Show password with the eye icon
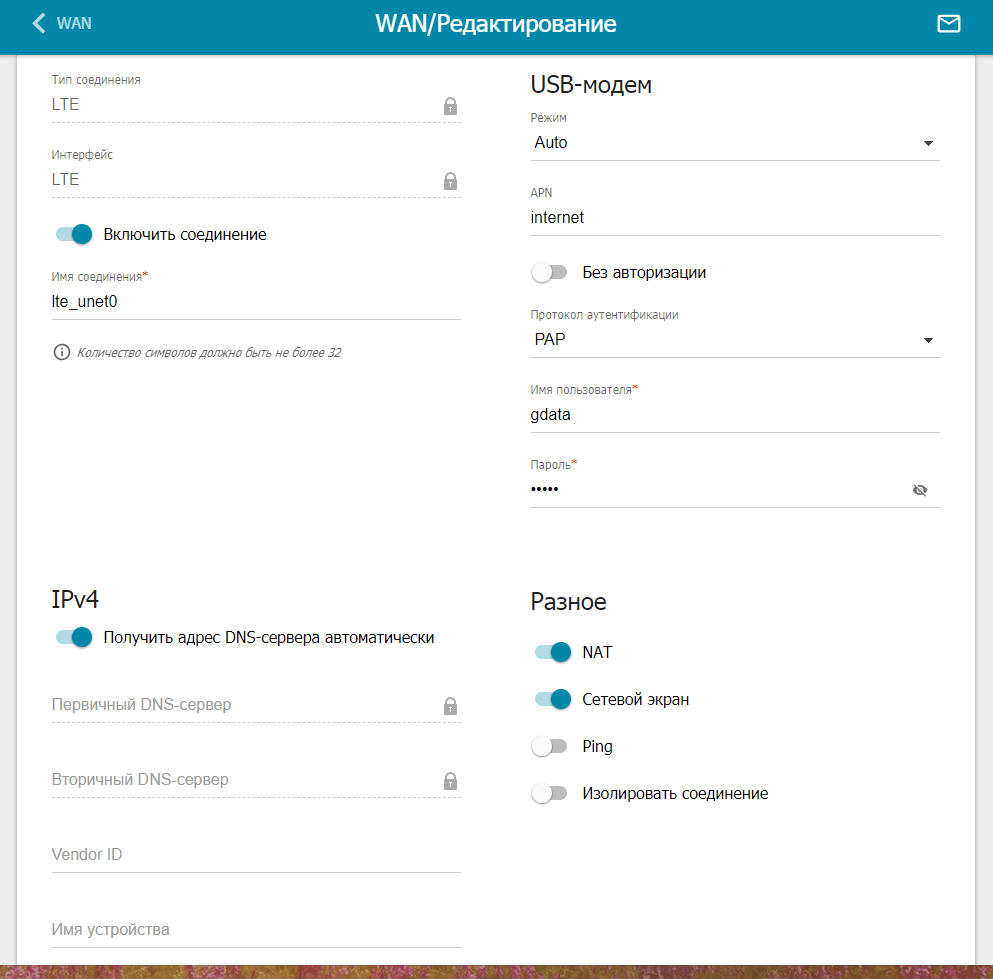 pos(920,490)
